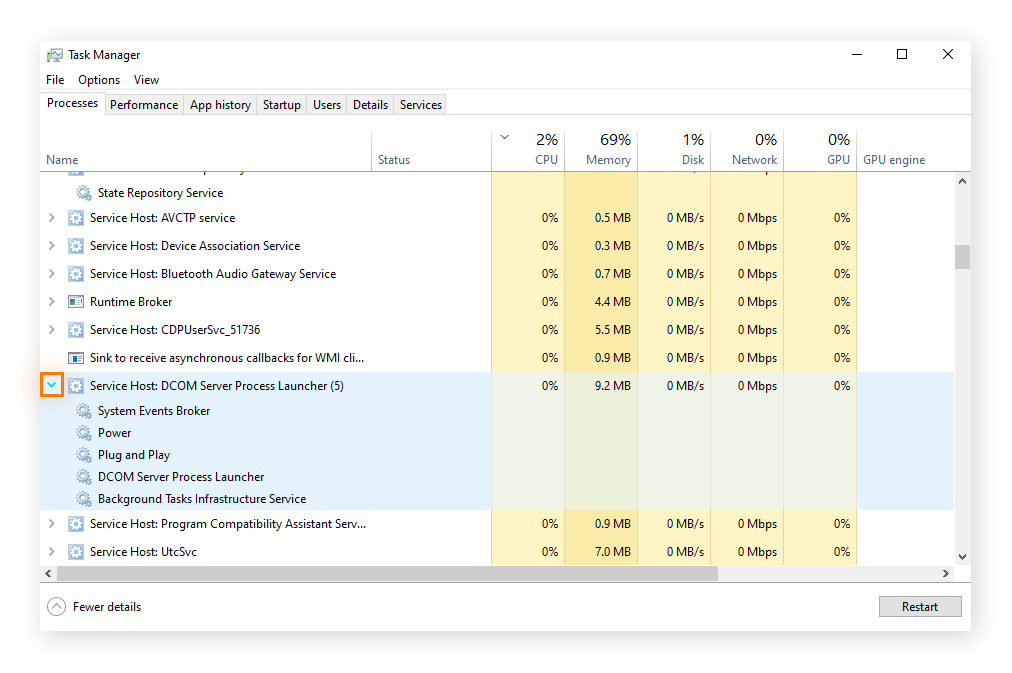Click the vertical scrollbar down arrow
Image resolution: width=1012 pixels, height=673 pixels.
(x=962, y=557)
